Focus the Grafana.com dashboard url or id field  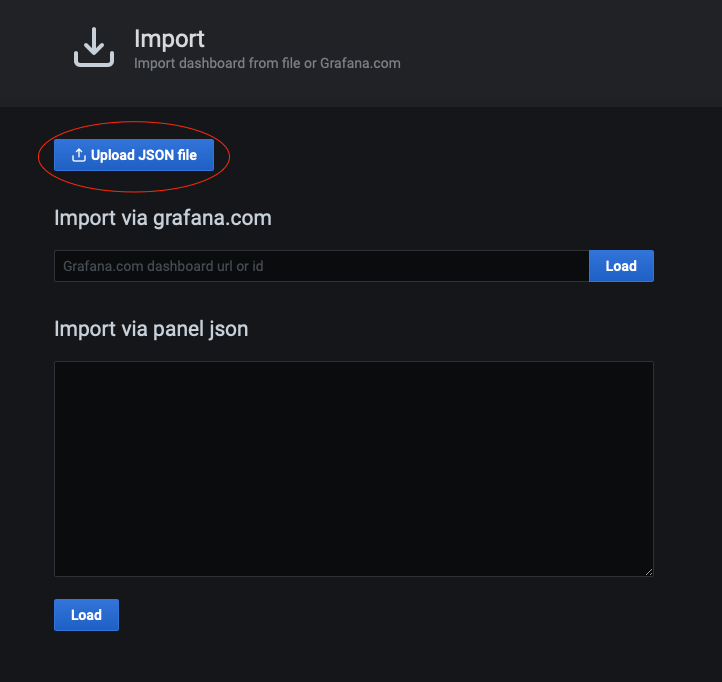click(x=321, y=266)
